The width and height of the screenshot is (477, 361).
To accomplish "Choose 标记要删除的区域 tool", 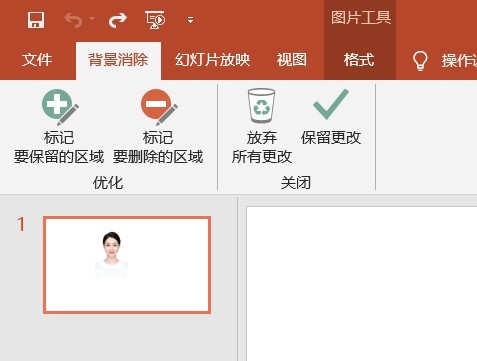I will click(158, 127).
